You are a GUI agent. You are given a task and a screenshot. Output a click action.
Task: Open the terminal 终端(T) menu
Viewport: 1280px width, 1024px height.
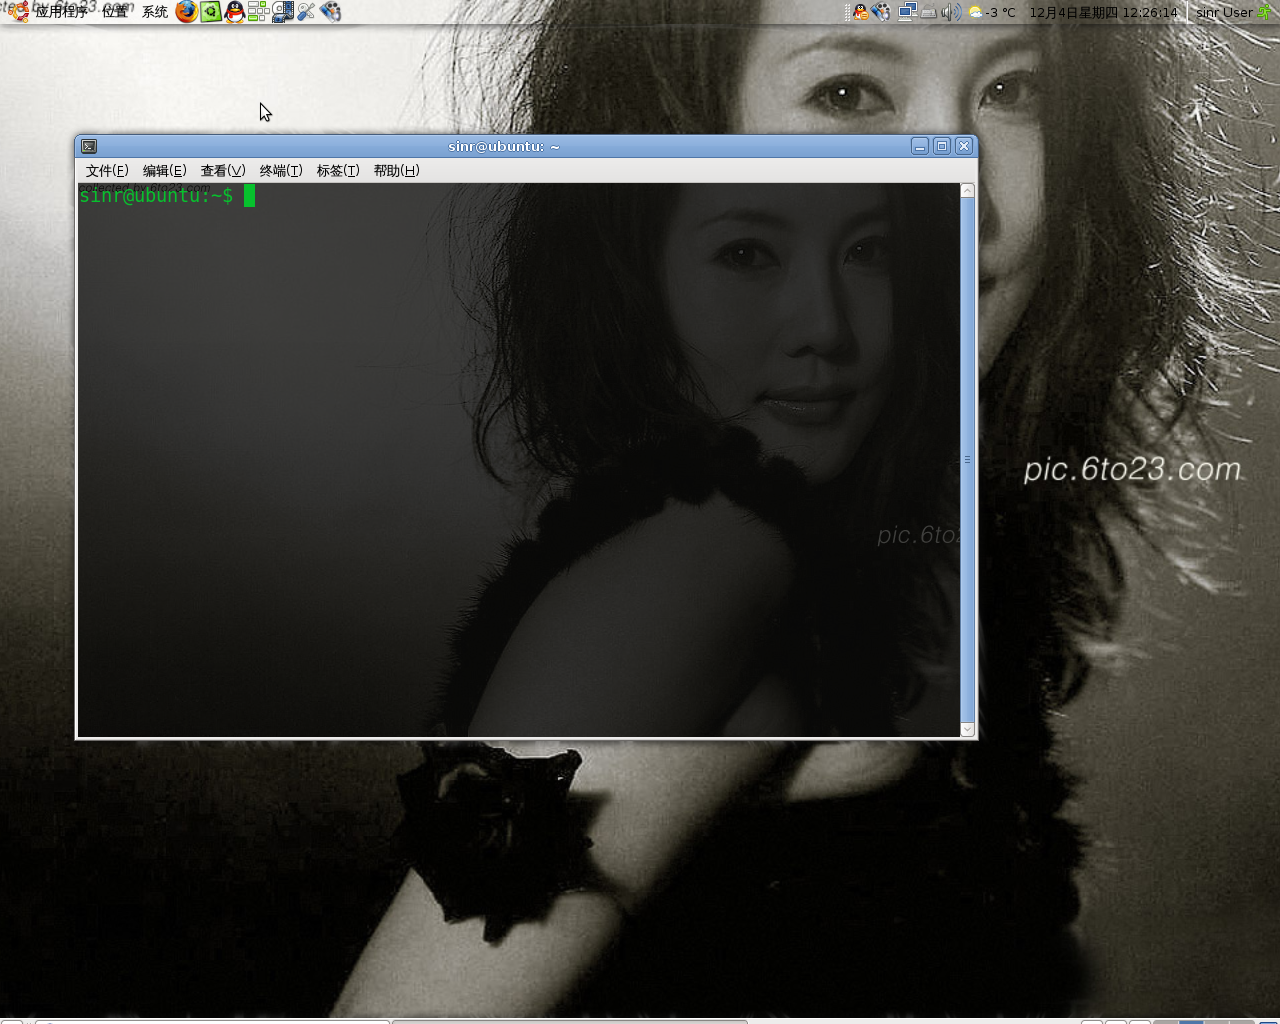click(281, 171)
